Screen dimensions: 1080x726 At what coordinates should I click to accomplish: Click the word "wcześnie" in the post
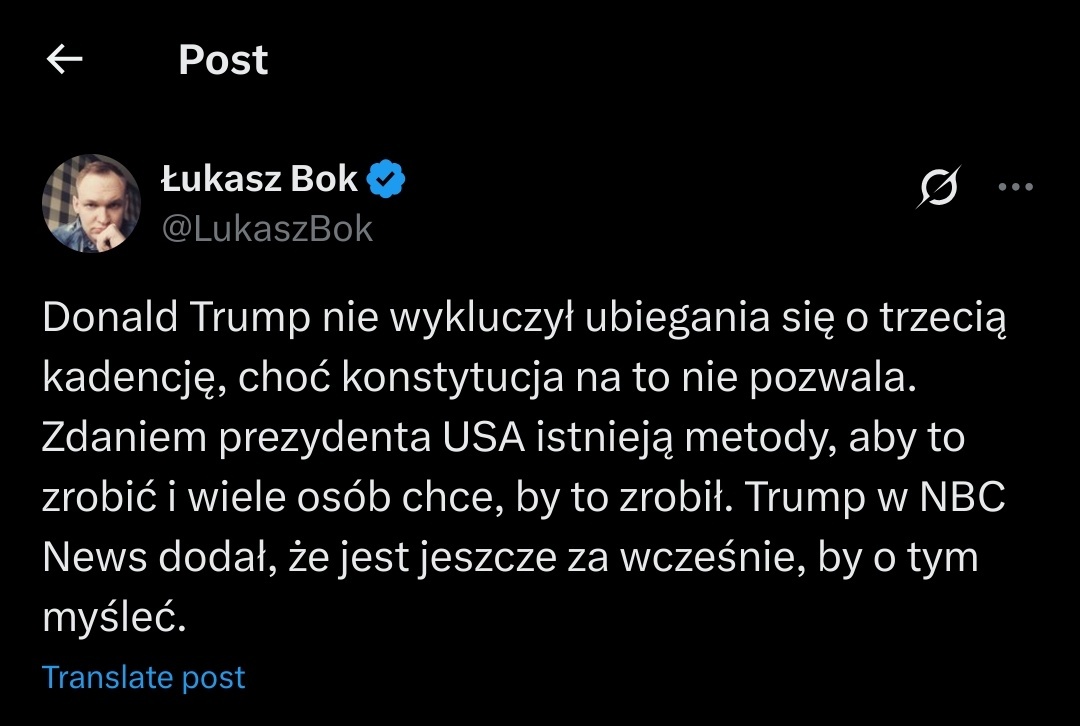click(x=706, y=558)
